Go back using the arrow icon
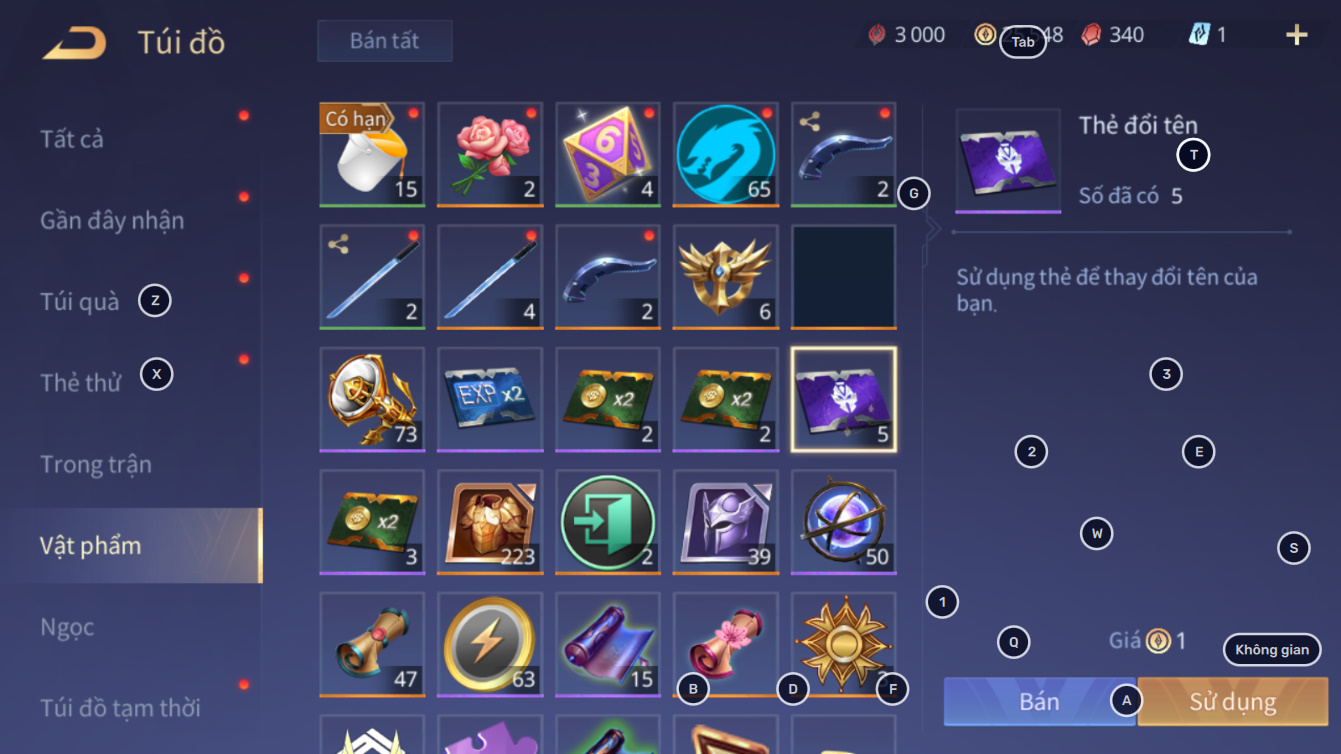This screenshot has height=754, width=1341. pyautogui.click(x=75, y=43)
